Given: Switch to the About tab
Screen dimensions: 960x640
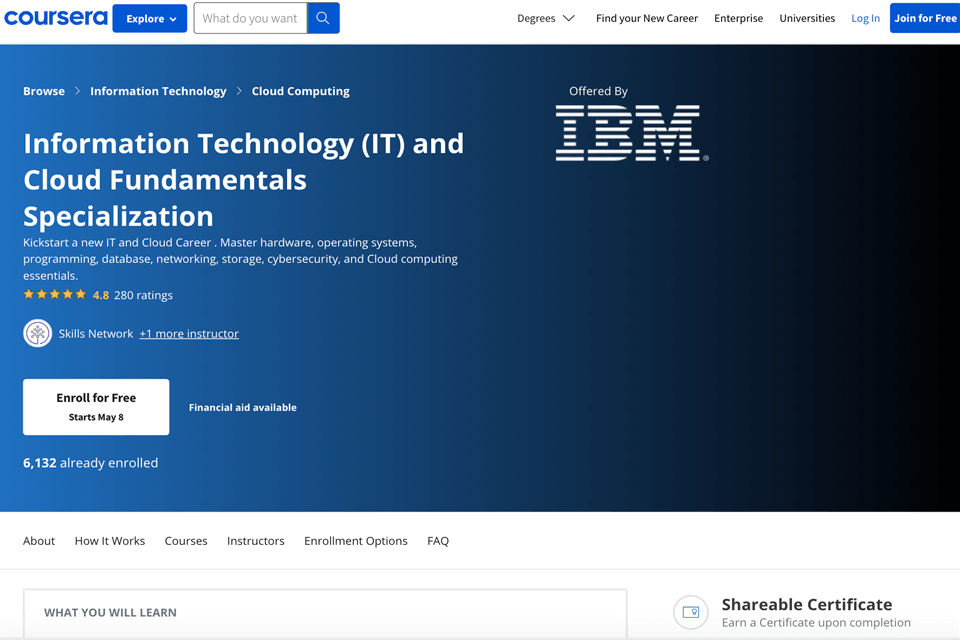Looking at the screenshot, I should (39, 541).
